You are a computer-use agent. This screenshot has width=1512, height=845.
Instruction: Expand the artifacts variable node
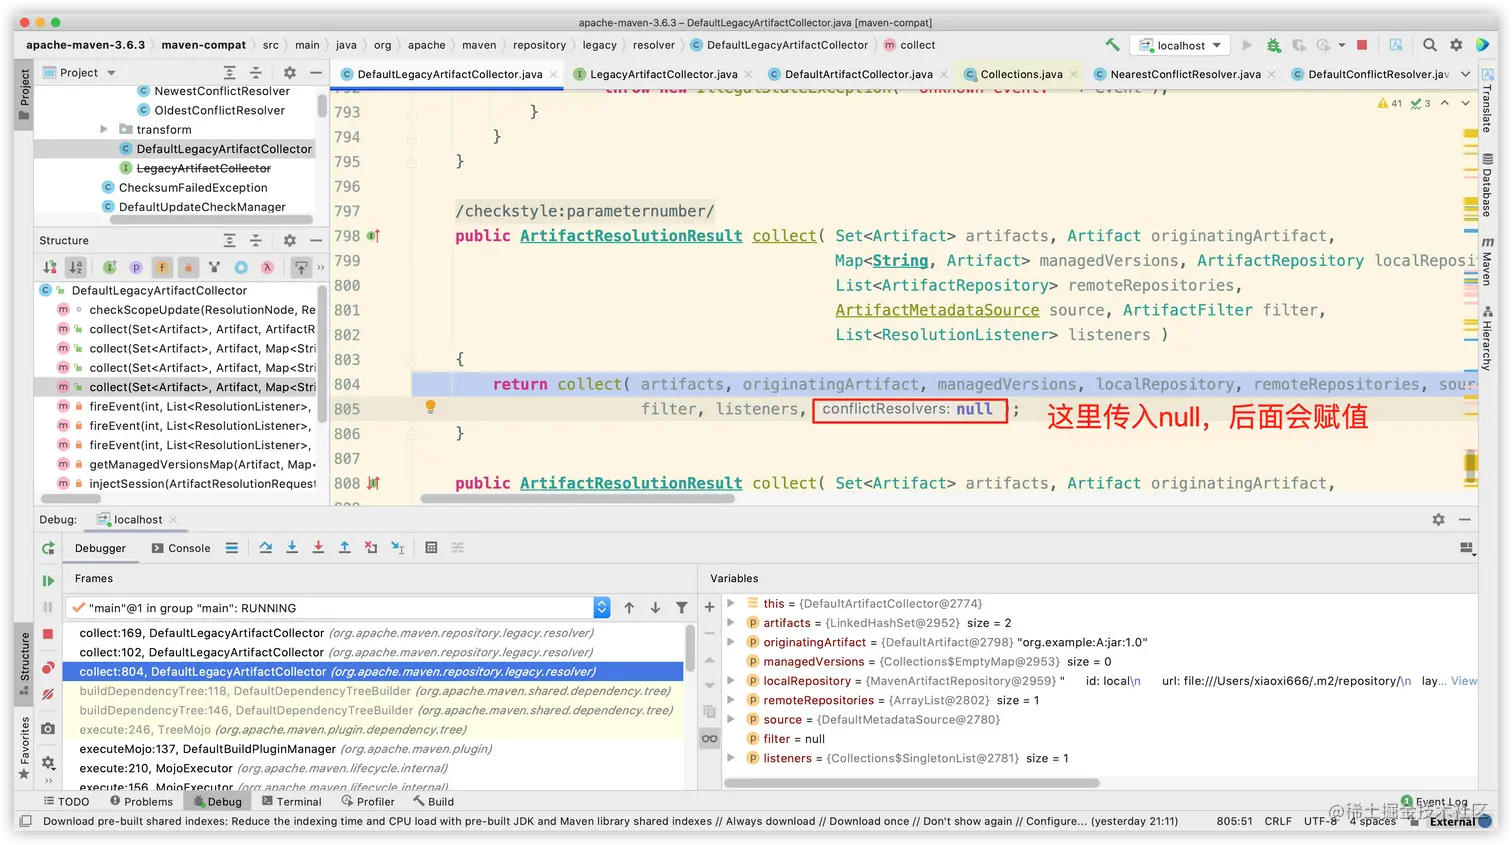[731, 622]
